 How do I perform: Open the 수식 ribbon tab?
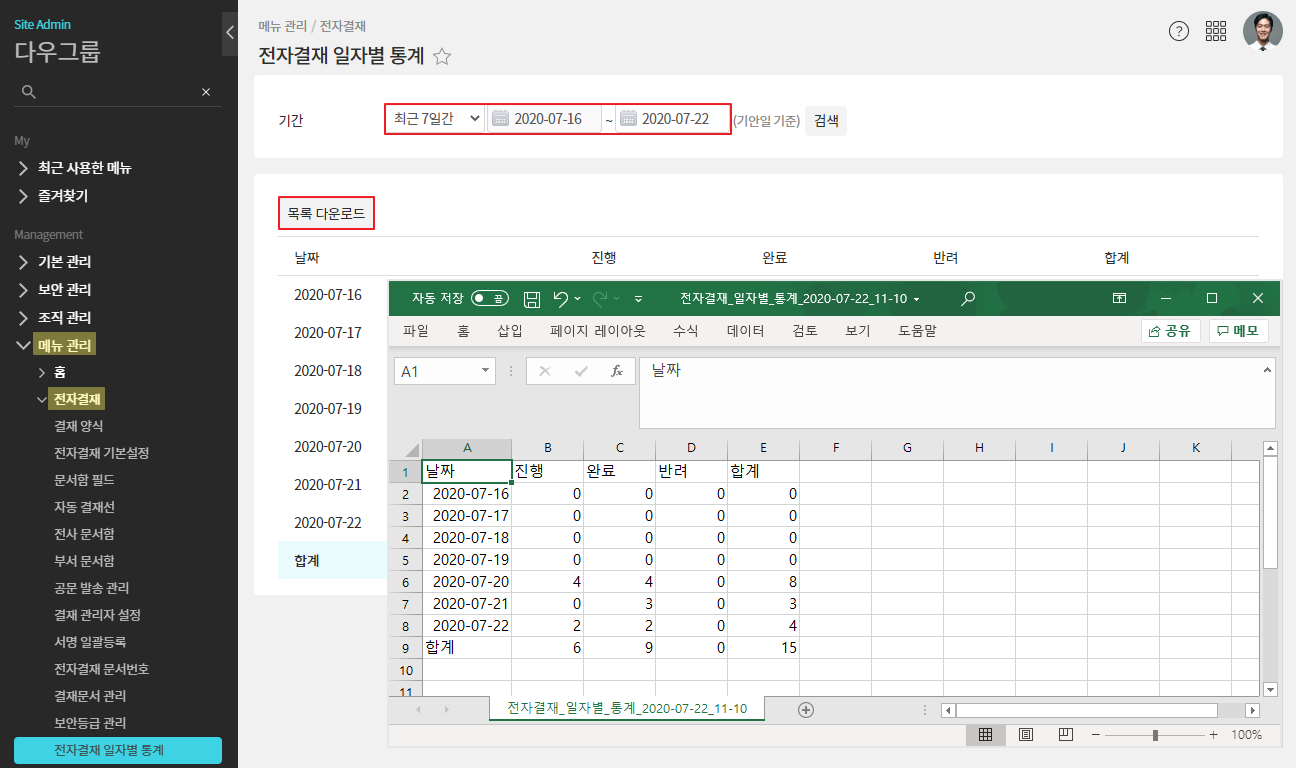pyautogui.click(x=685, y=331)
